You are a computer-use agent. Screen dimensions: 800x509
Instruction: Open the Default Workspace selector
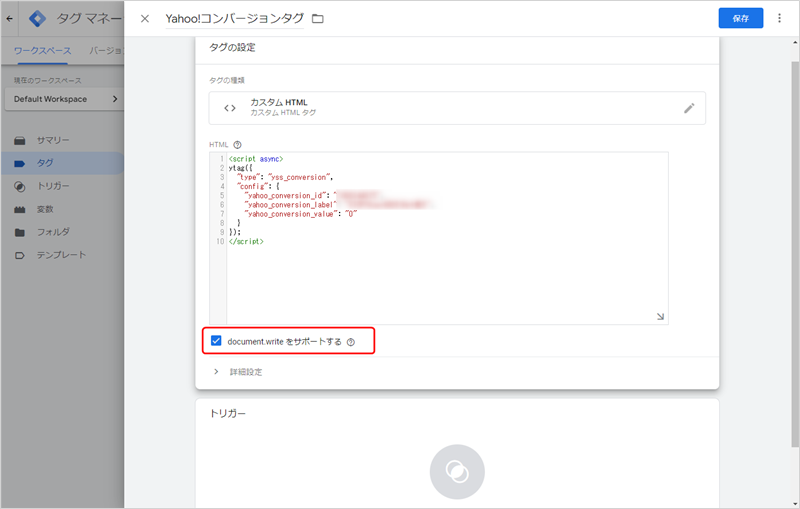pos(64,99)
